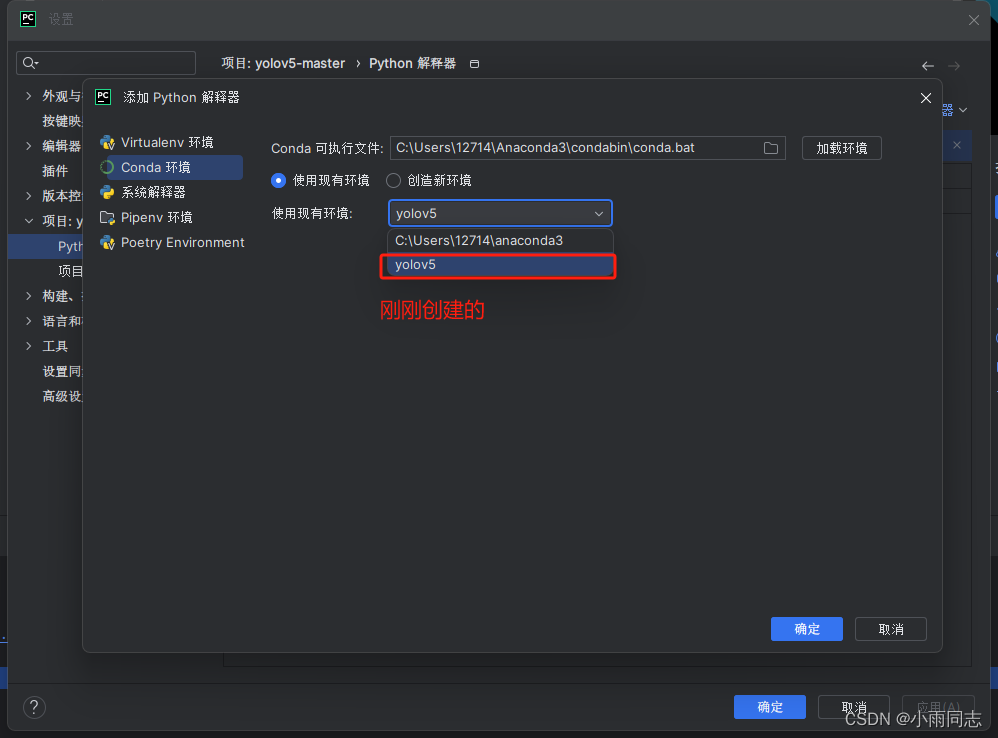Viewport: 998px width, 738px height.
Task: Collapse the 项目: y tree node
Action: [x=28, y=220]
